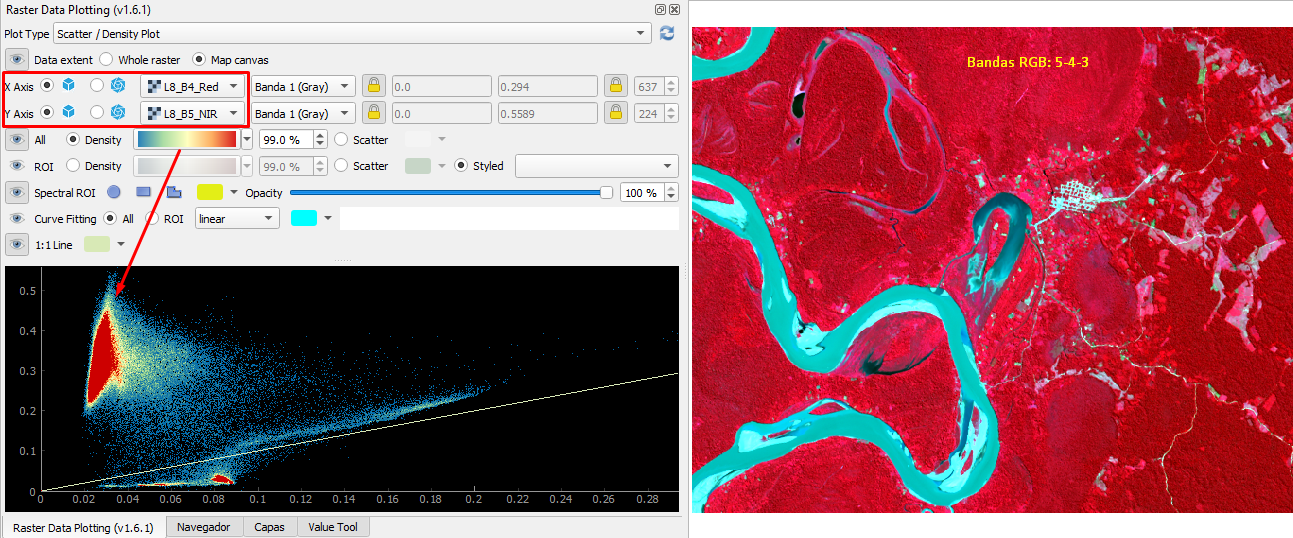The width and height of the screenshot is (1293, 538).
Task: Select the circle Spectral ROI tool
Action: (x=115, y=192)
